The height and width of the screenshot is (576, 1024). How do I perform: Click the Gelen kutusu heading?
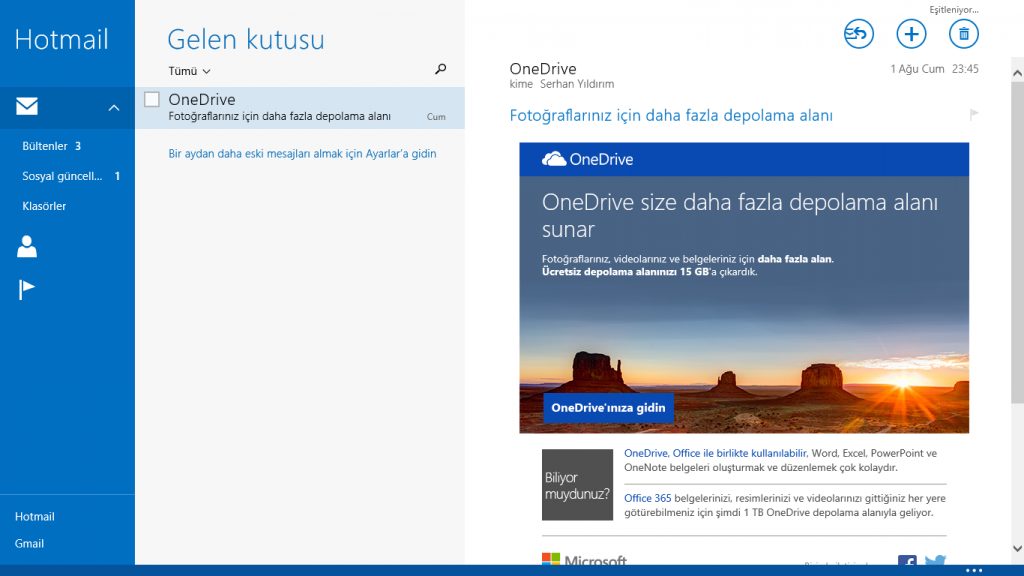tap(246, 39)
